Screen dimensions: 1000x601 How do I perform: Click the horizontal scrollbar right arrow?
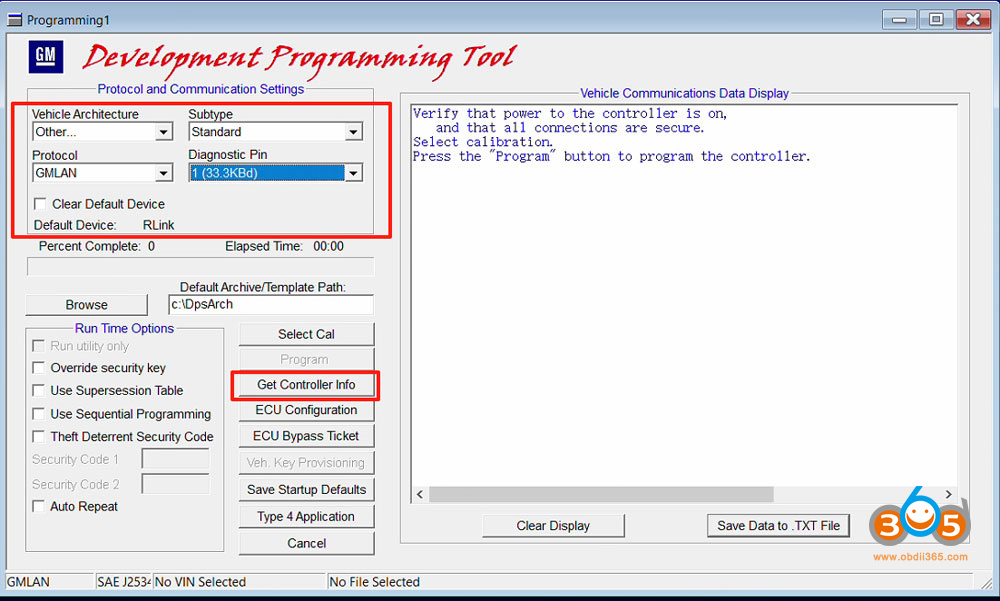coord(948,495)
